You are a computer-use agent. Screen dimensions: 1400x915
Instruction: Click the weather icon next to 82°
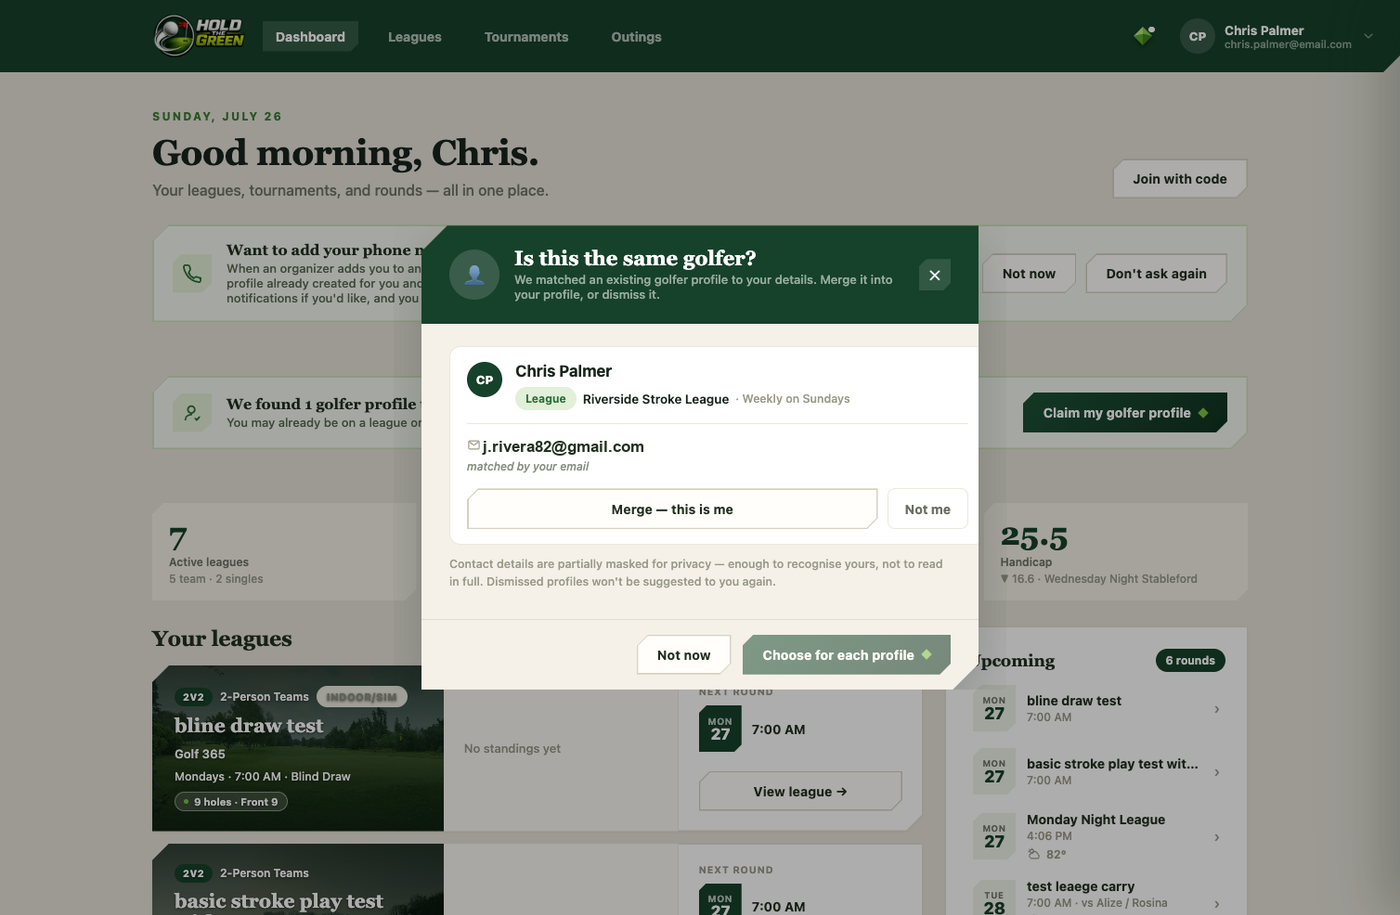(x=1034, y=854)
